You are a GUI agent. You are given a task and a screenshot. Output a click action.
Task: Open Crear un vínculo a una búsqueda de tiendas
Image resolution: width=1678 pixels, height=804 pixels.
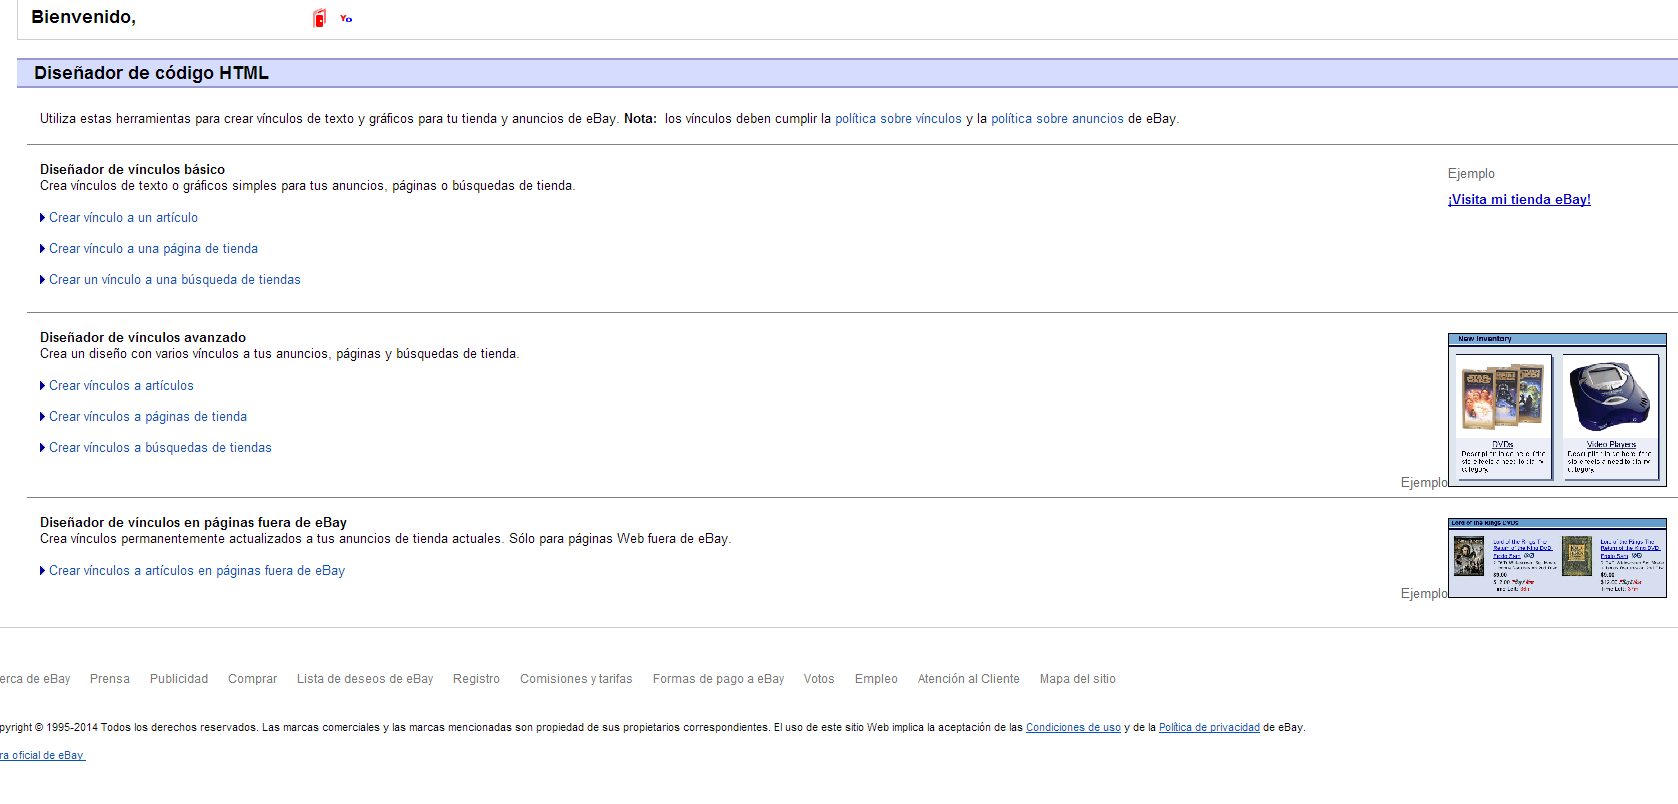tap(175, 280)
